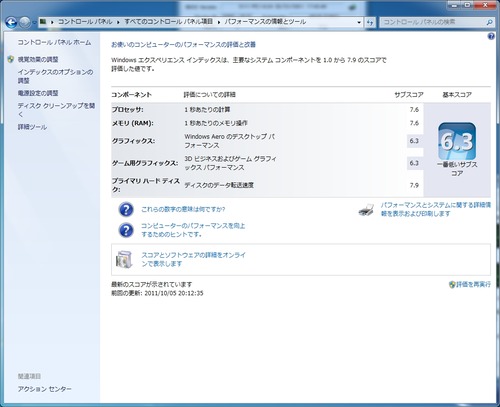Click the refresh button beside address bar

coord(370,22)
